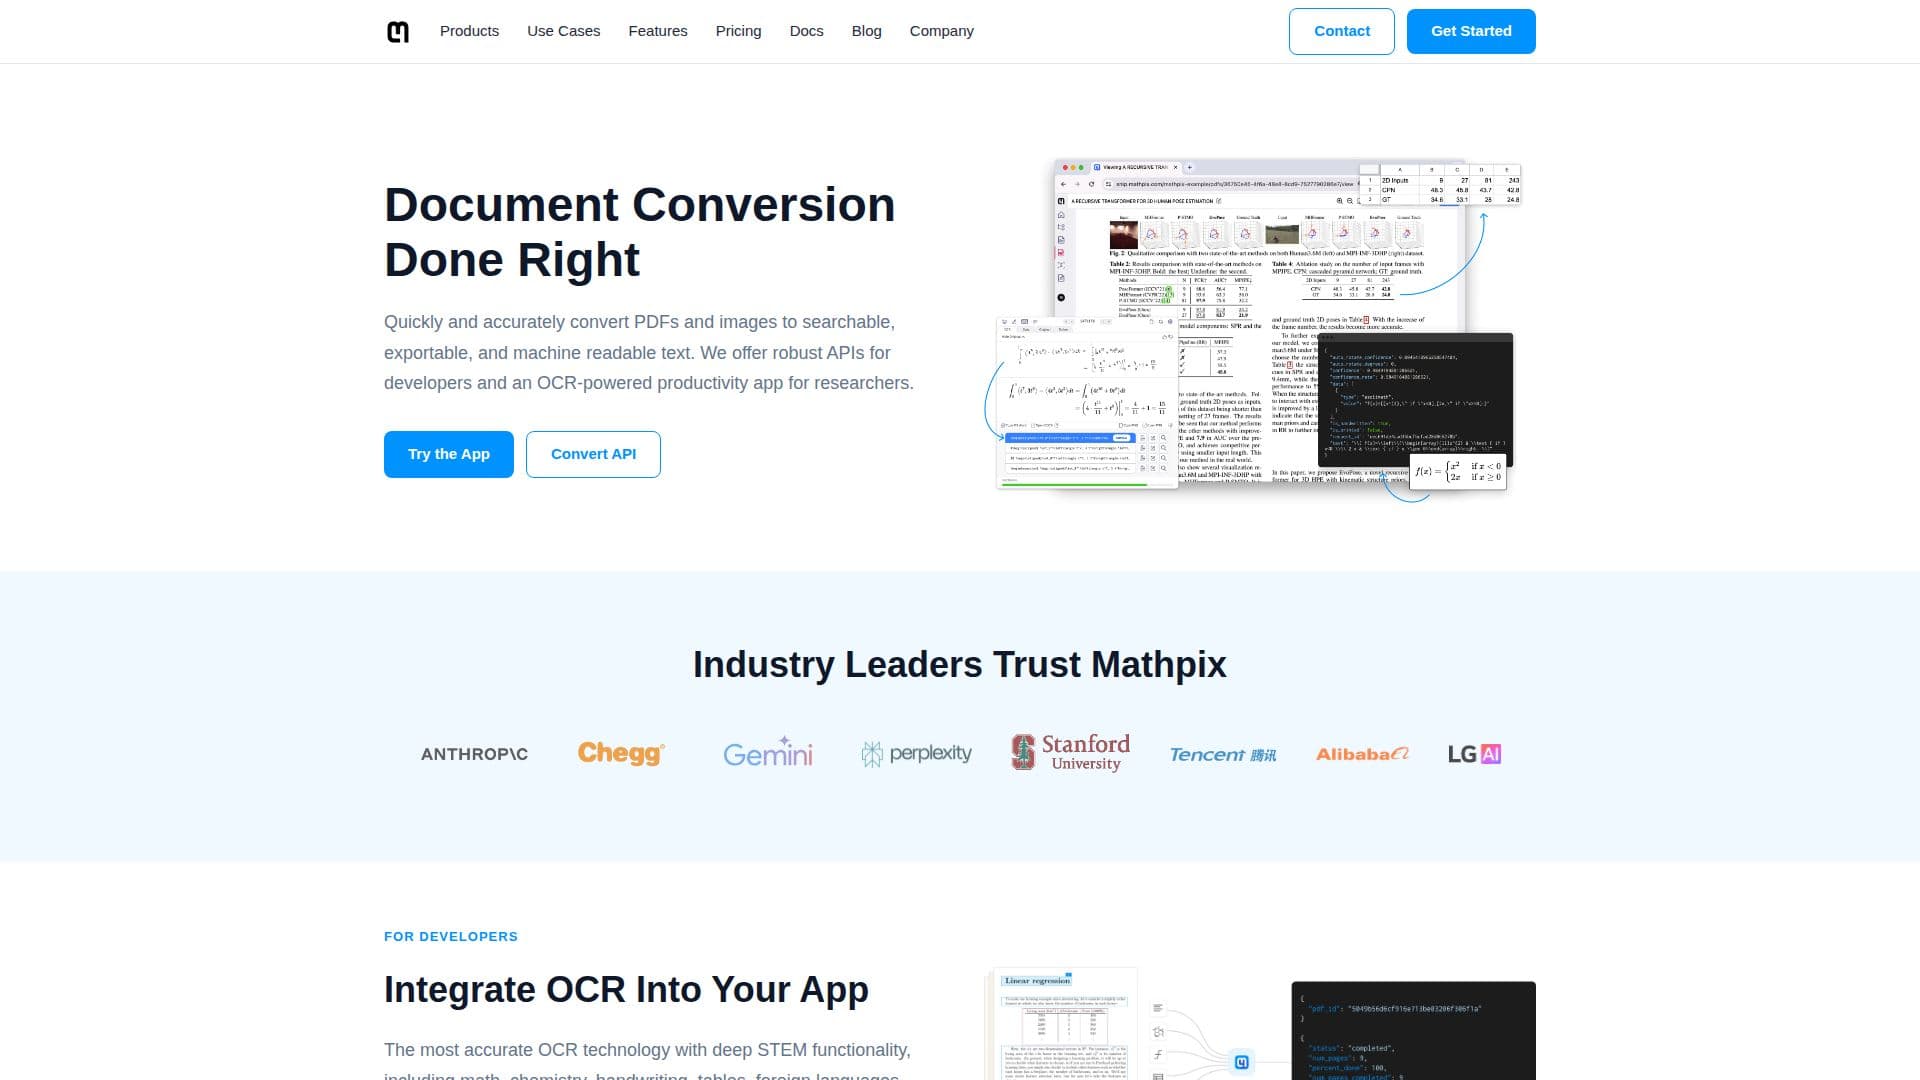Open the Docs link
This screenshot has height=1080, width=1920.
pyautogui.click(x=806, y=31)
